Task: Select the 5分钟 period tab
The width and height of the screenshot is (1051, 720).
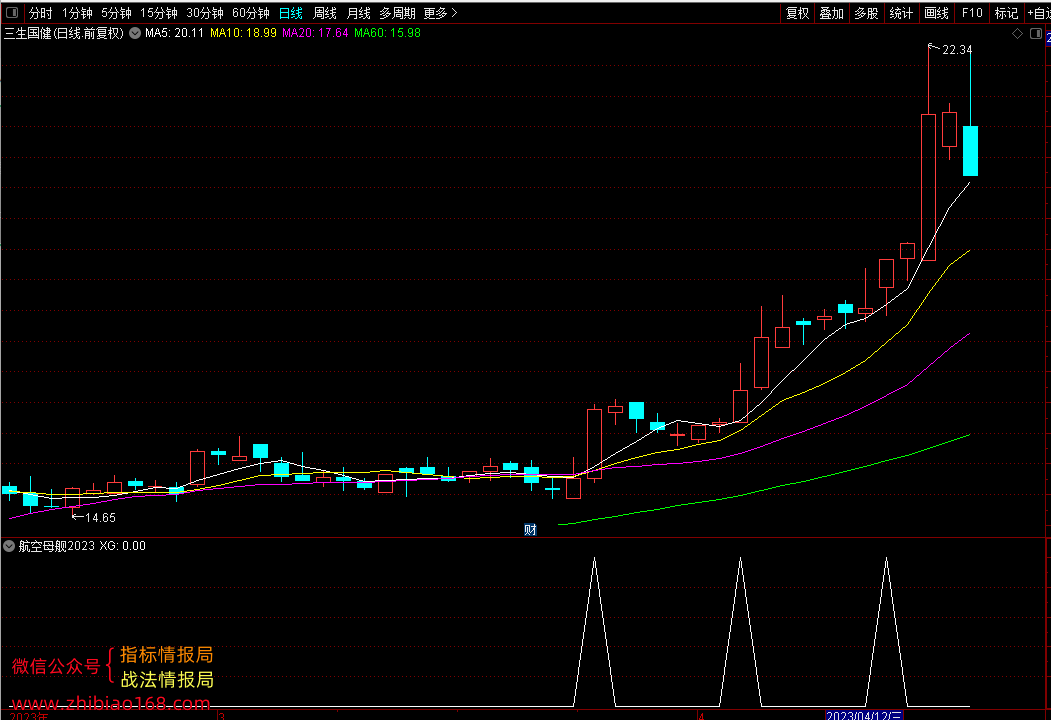Action: click(116, 13)
